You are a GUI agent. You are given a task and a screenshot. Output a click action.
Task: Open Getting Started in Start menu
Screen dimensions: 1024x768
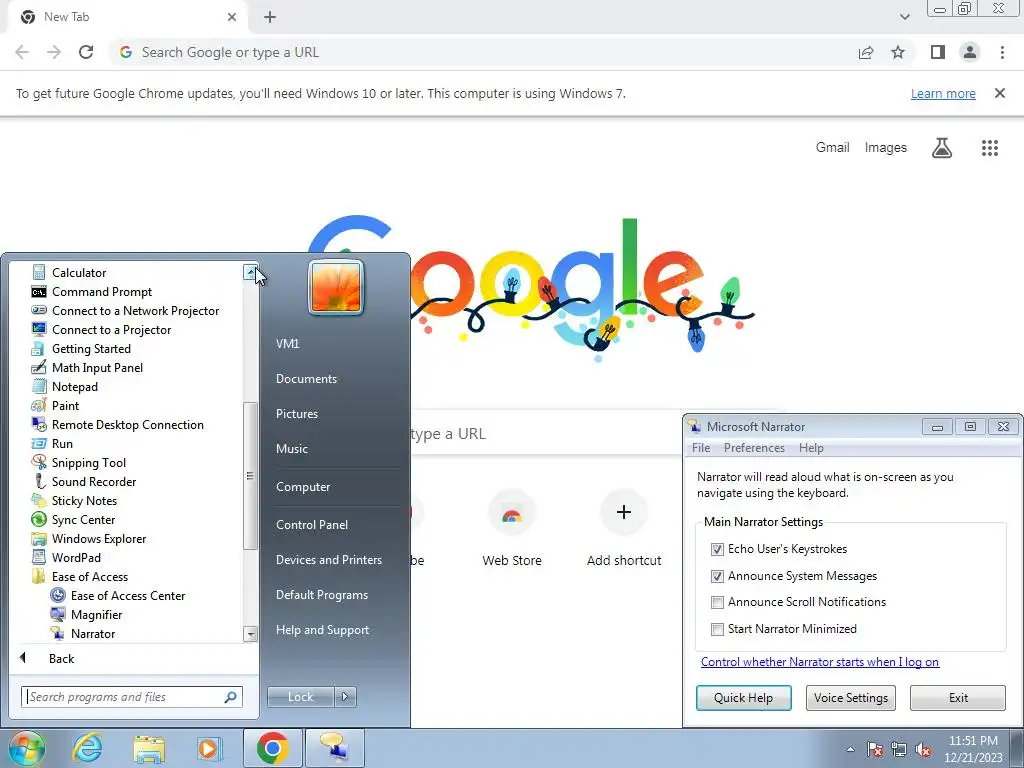coord(91,348)
